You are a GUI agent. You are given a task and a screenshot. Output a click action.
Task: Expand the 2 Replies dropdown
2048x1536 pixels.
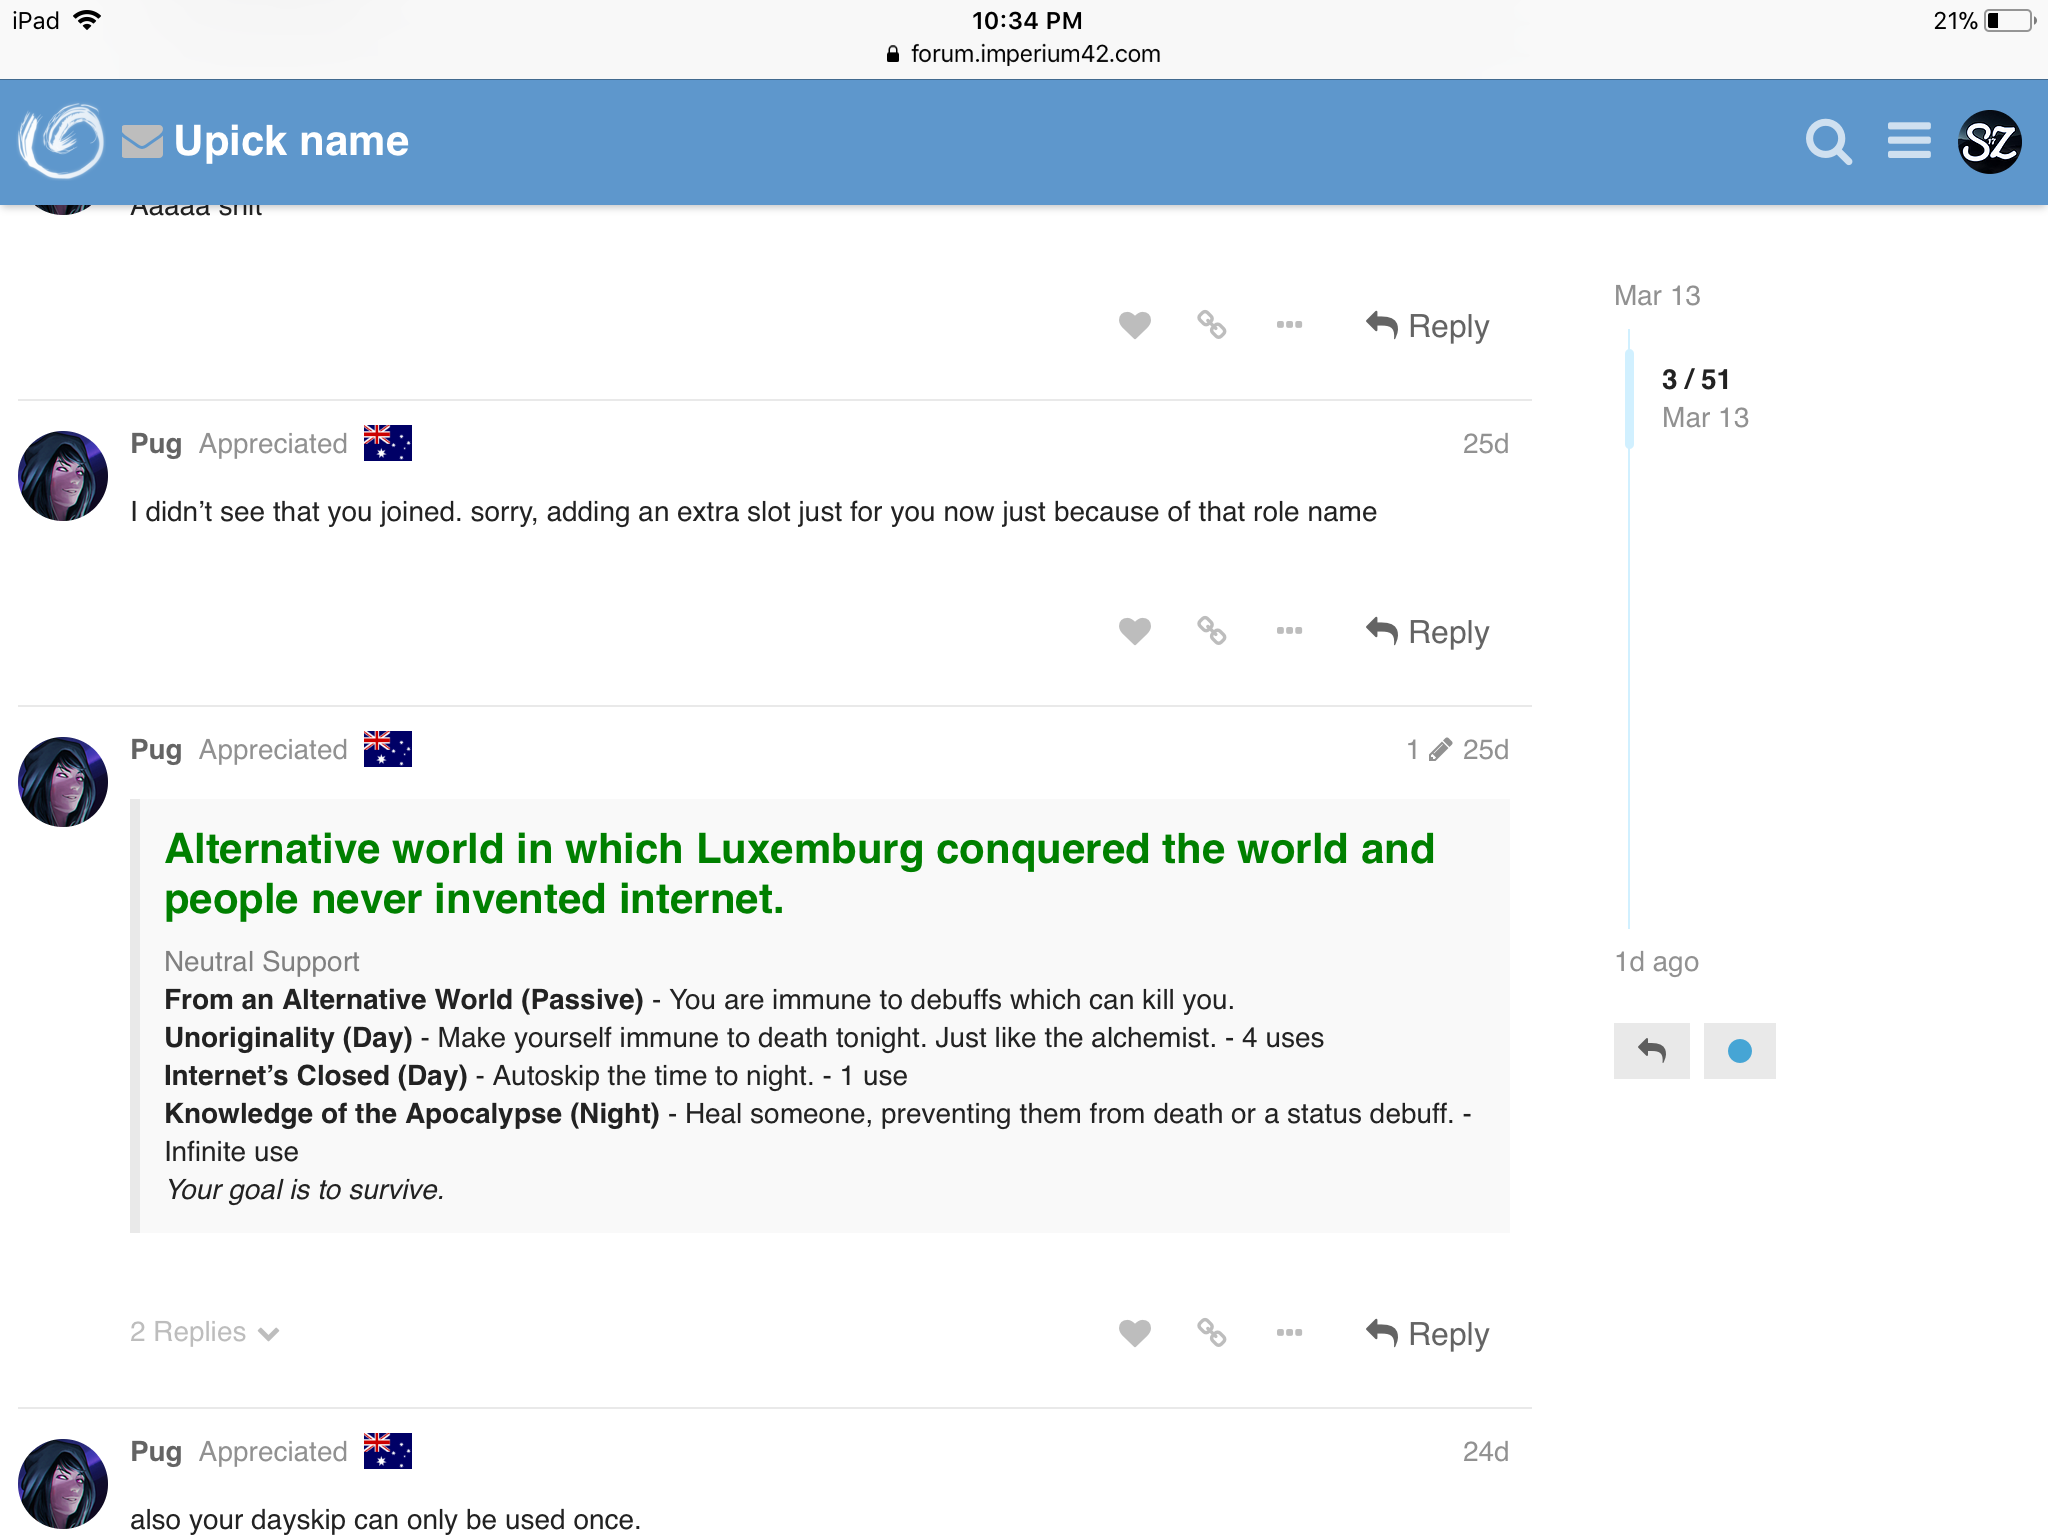click(x=204, y=1332)
